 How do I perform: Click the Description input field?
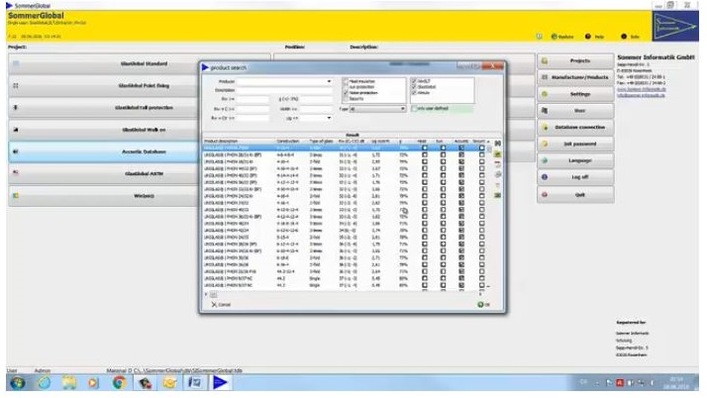285,90
